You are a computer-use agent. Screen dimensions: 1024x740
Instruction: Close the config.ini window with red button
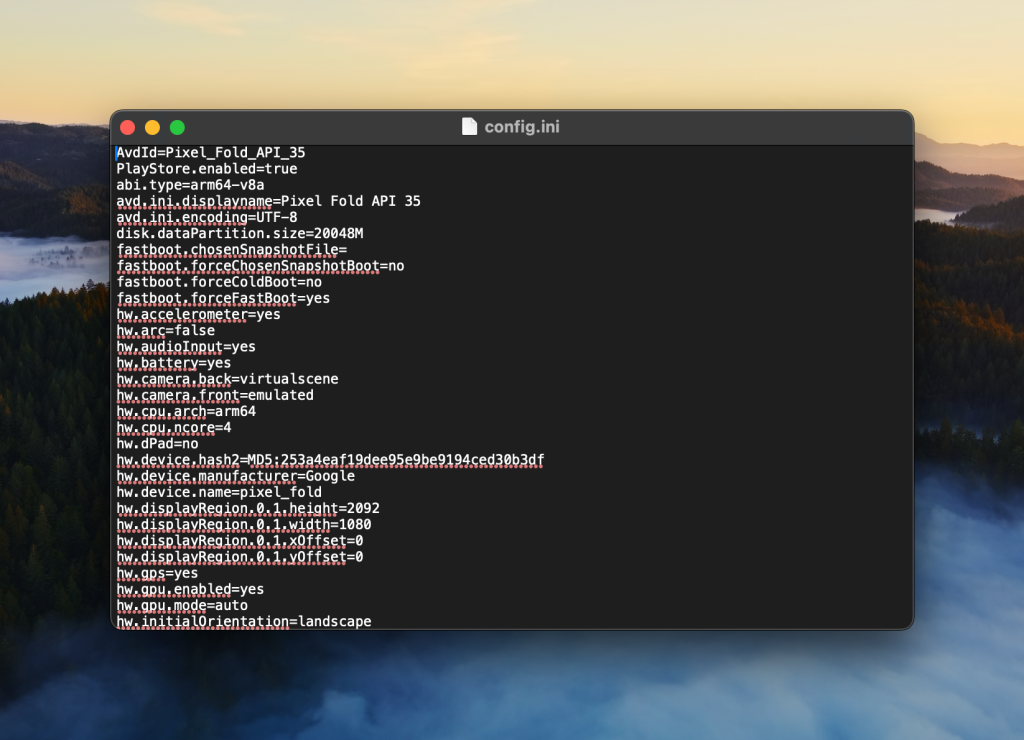(128, 127)
